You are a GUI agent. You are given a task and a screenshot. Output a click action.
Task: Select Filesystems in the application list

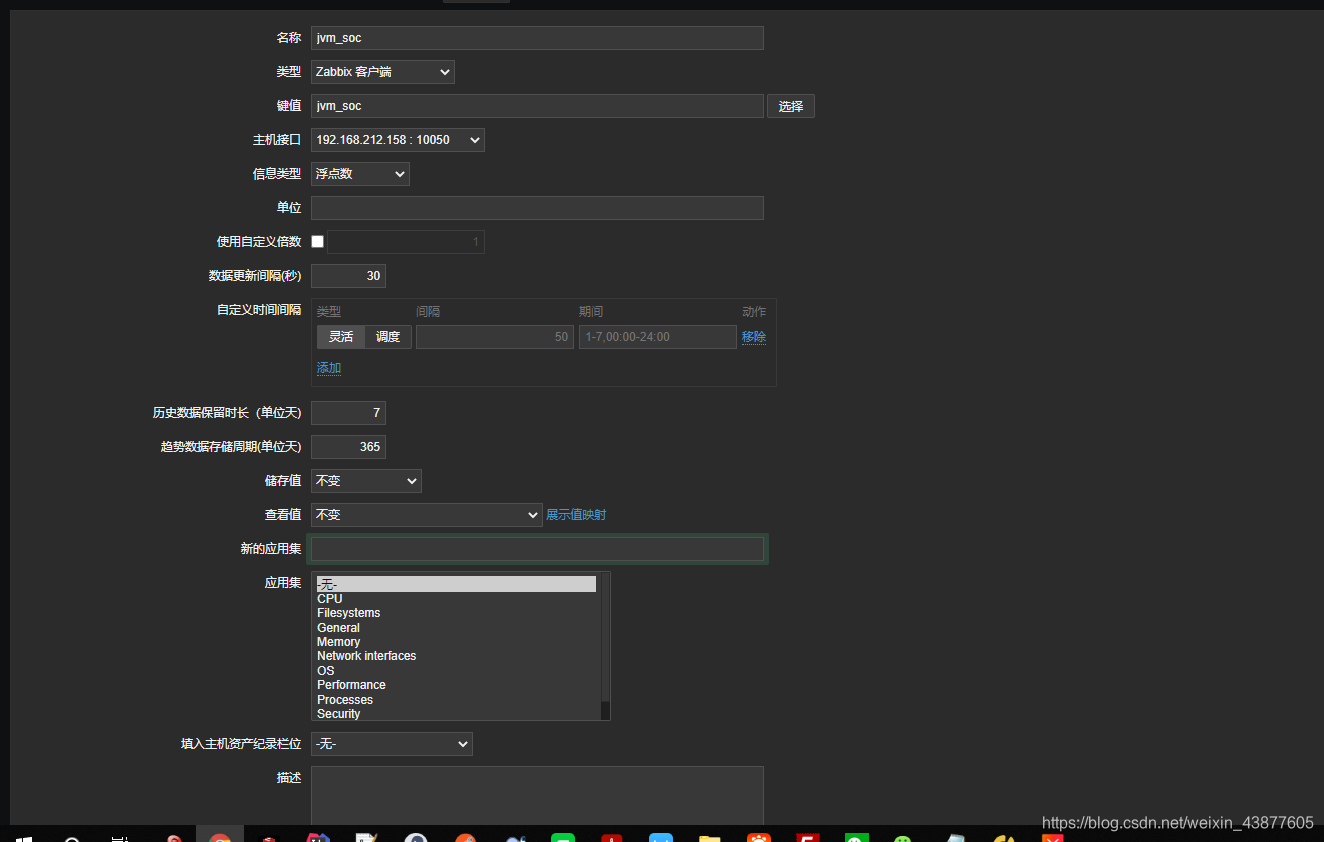pyautogui.click(x=456, y=613)
